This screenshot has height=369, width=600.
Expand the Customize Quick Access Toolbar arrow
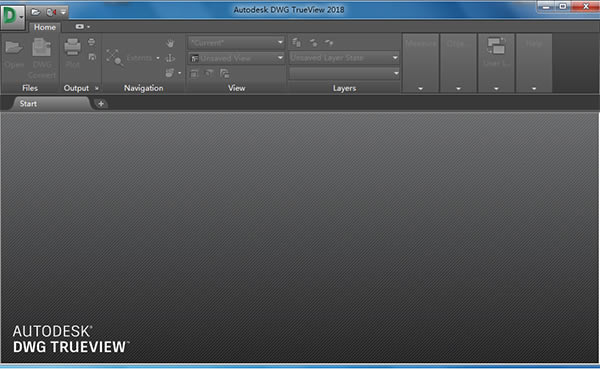(64, 12)
